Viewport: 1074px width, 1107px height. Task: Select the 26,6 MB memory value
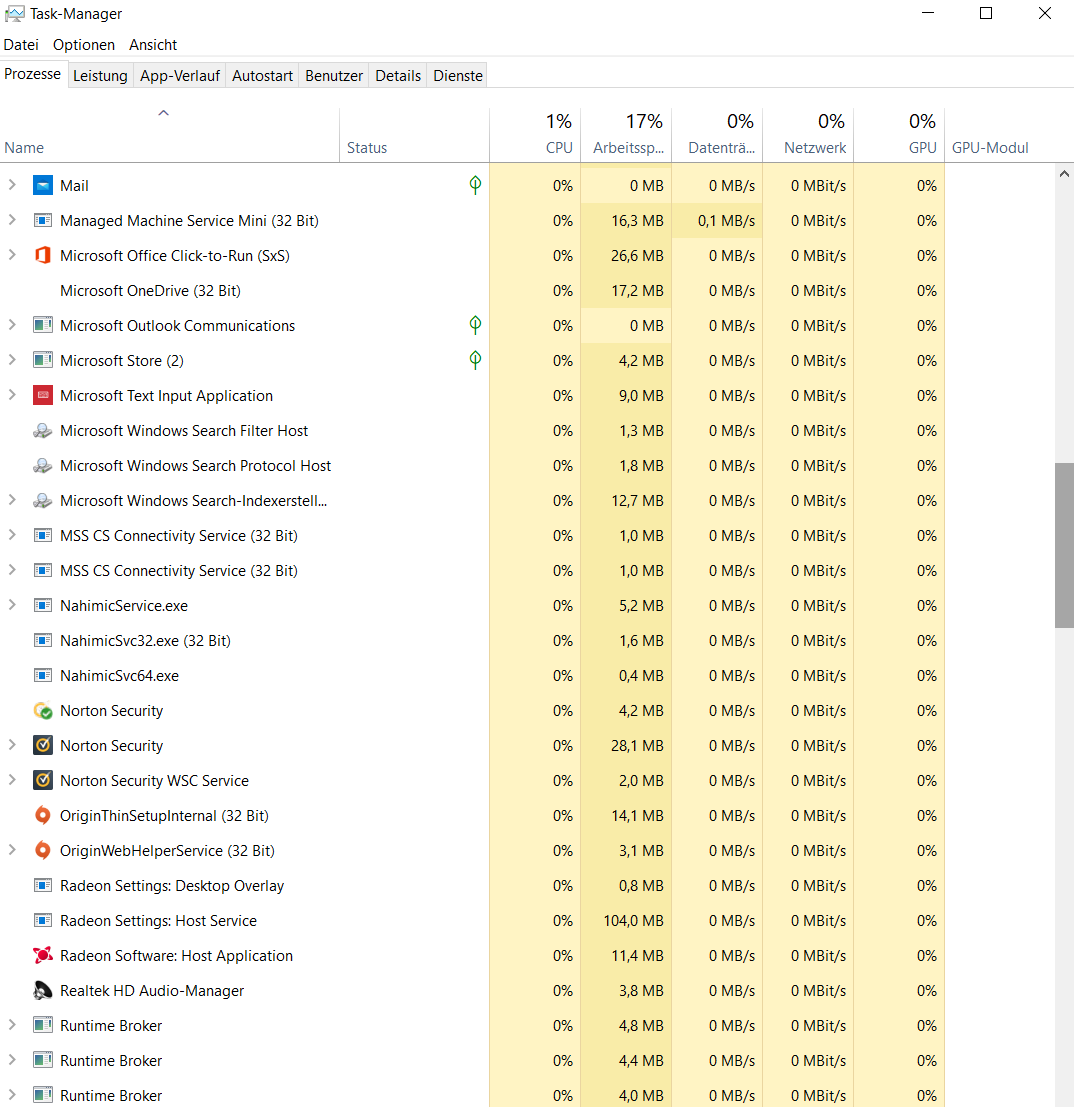(637, 256)
